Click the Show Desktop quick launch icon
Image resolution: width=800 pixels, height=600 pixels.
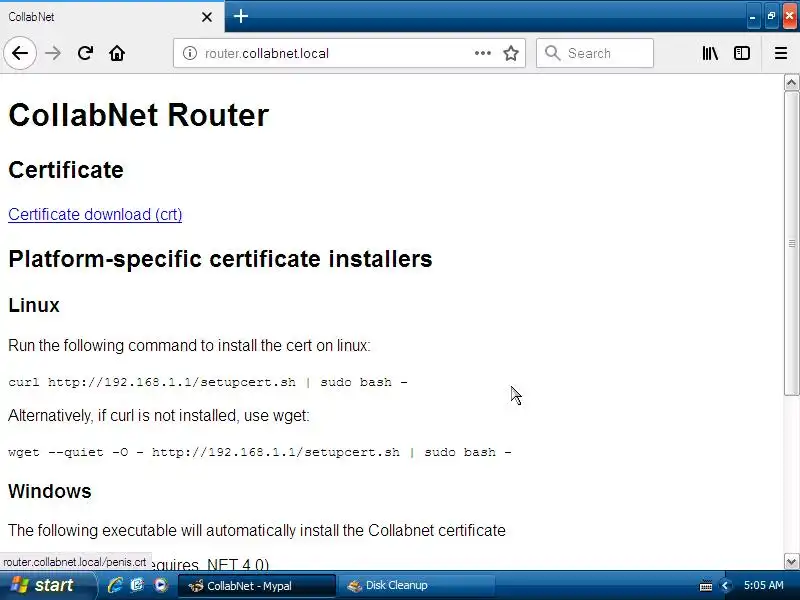tap(137, 585)
